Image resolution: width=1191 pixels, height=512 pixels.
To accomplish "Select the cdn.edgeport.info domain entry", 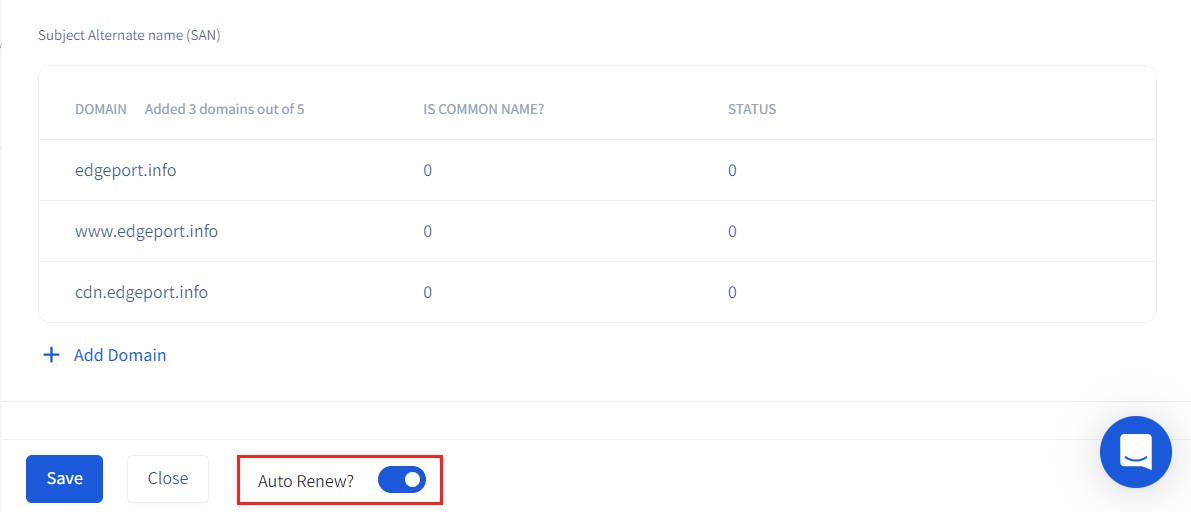I will pyautogui.click(x=141, y=292).
